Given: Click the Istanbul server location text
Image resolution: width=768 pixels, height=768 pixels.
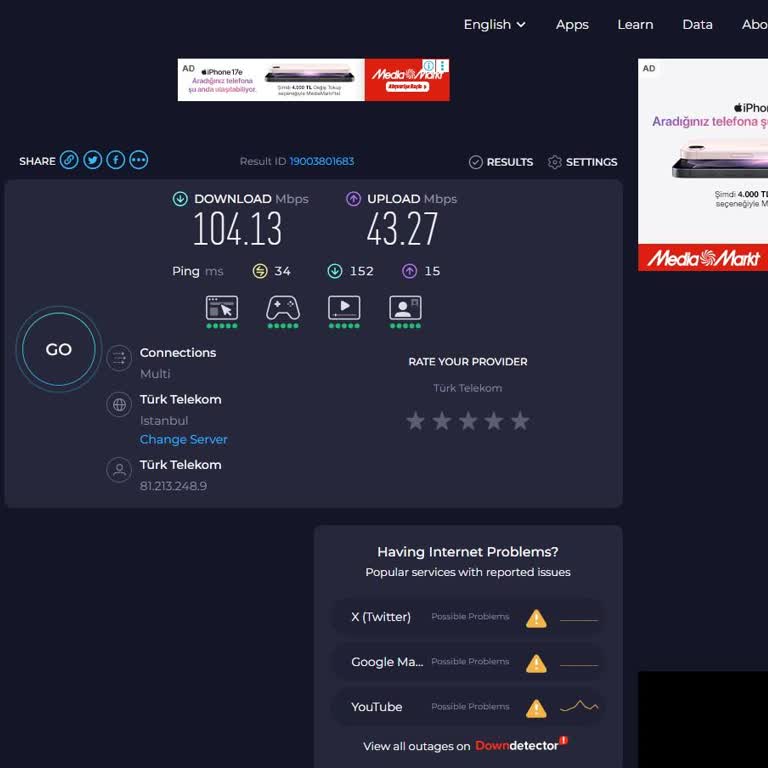Looking at the screenshot, I should pyautogui.click(x=164, y=421).
